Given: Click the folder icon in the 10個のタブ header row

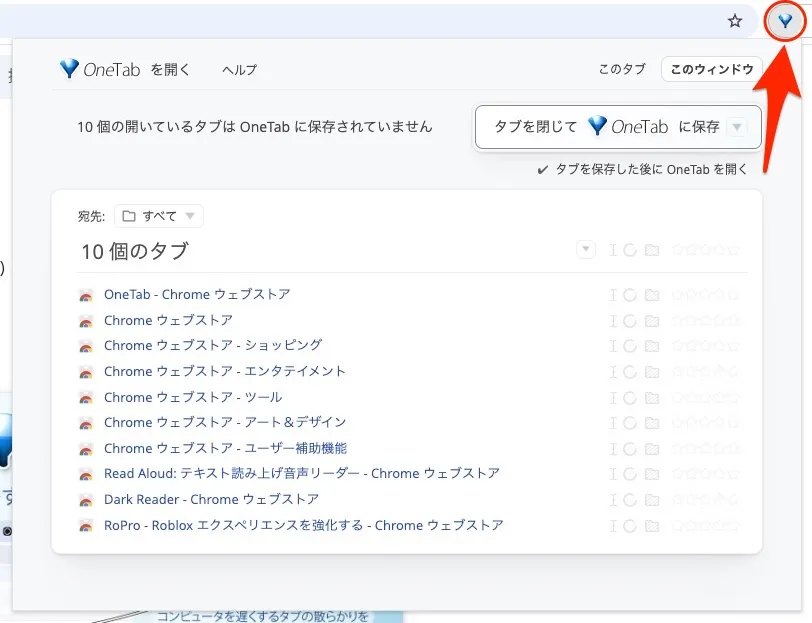Looking at the screenshot, I should pyautogui.click(x=652, y=250).
